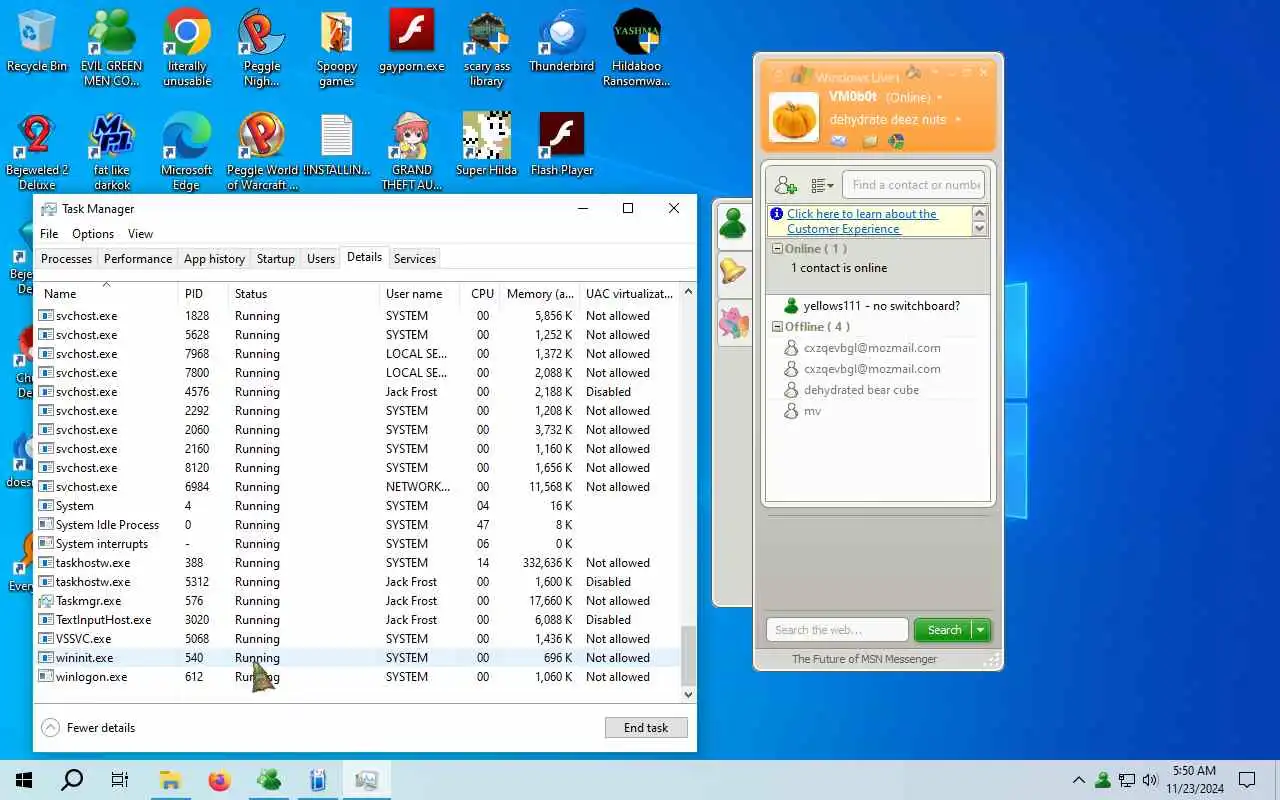Open the Recycle Bin desktop icon

tap(37, 41)
